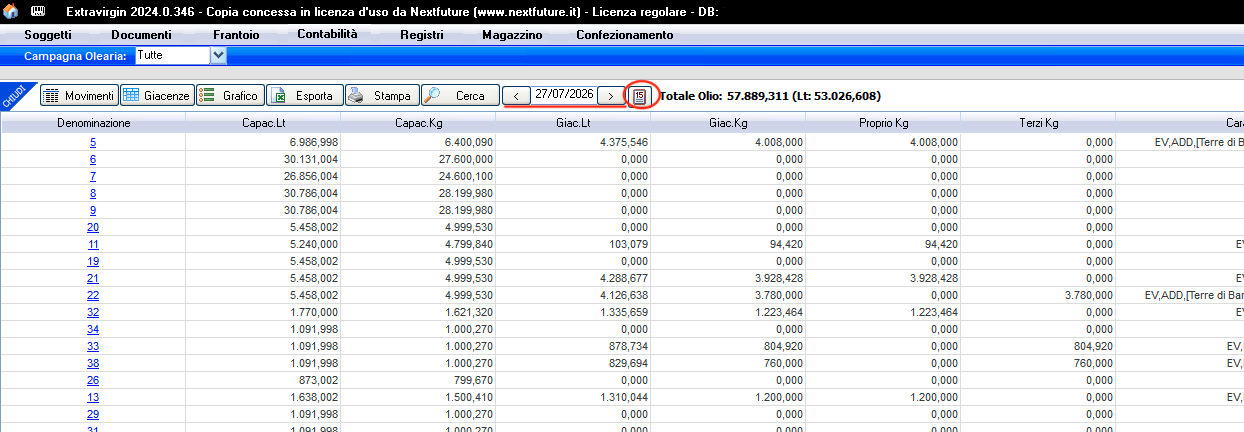This screenshot has height=432, width=1244.
Task: Select cell value 1.335,659
Action: pos(626,312)
